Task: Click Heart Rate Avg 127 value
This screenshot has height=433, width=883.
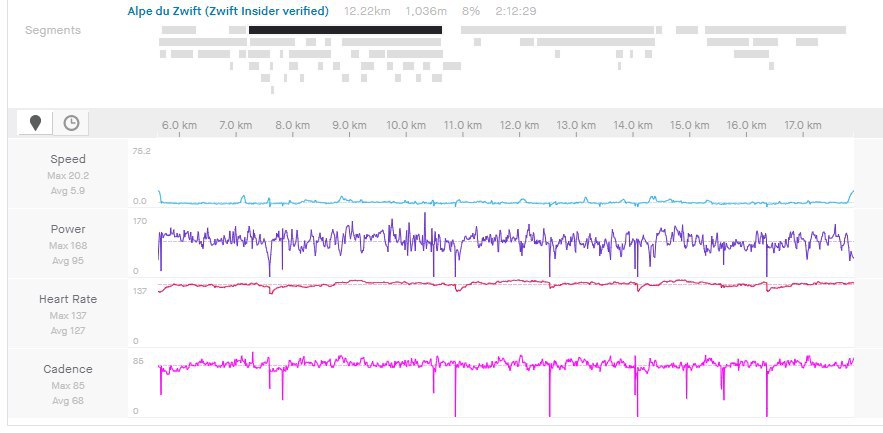Action: [x=68, y=331]
